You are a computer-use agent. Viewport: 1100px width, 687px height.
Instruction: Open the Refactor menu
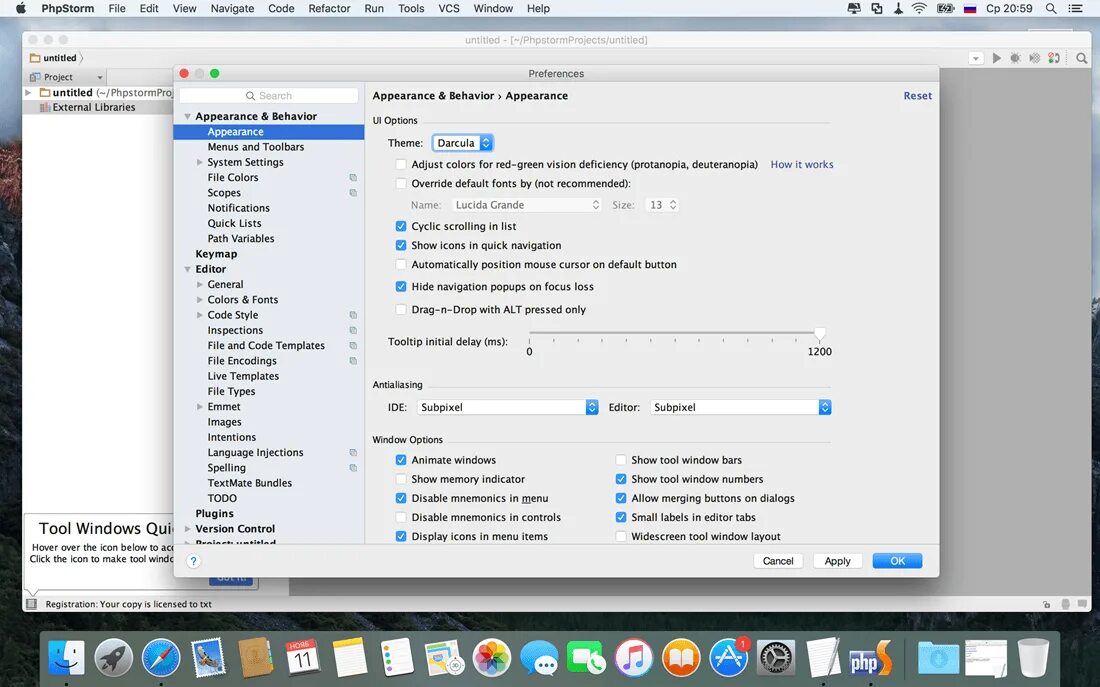click(x=329, y=8)
